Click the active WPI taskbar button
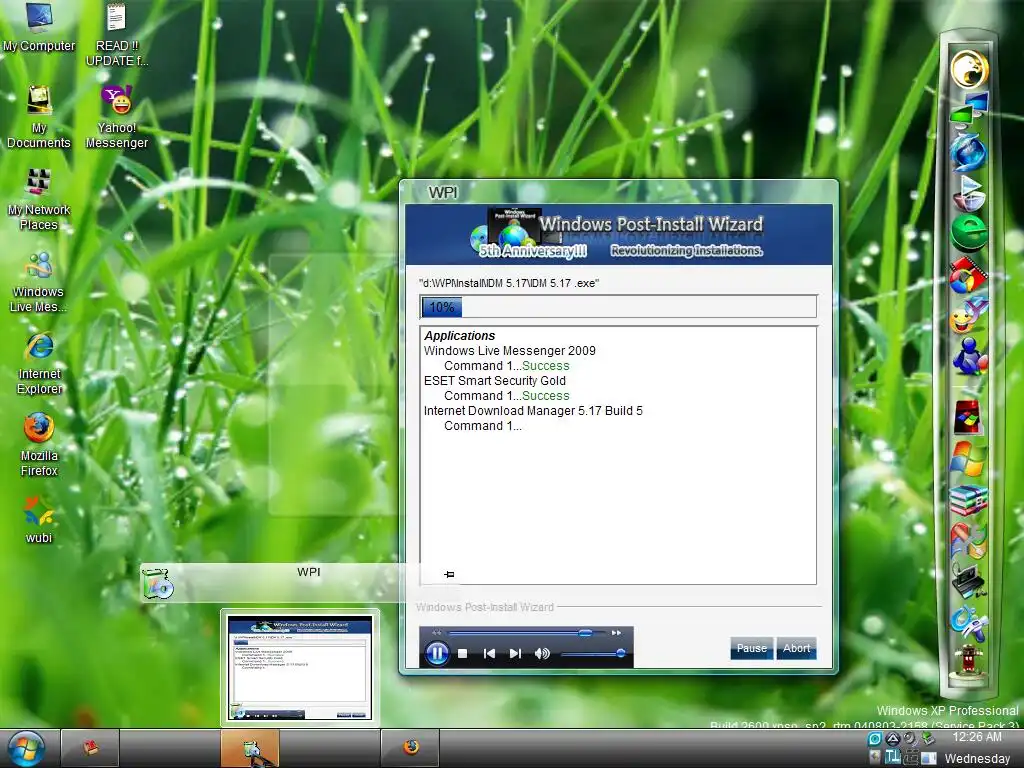 [250, 748]
